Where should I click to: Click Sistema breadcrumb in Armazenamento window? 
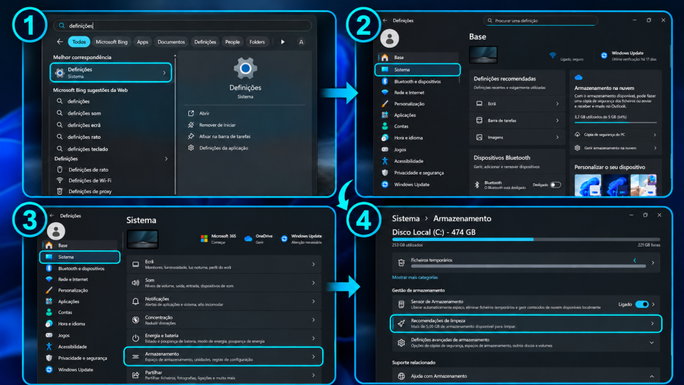point(406,218)
